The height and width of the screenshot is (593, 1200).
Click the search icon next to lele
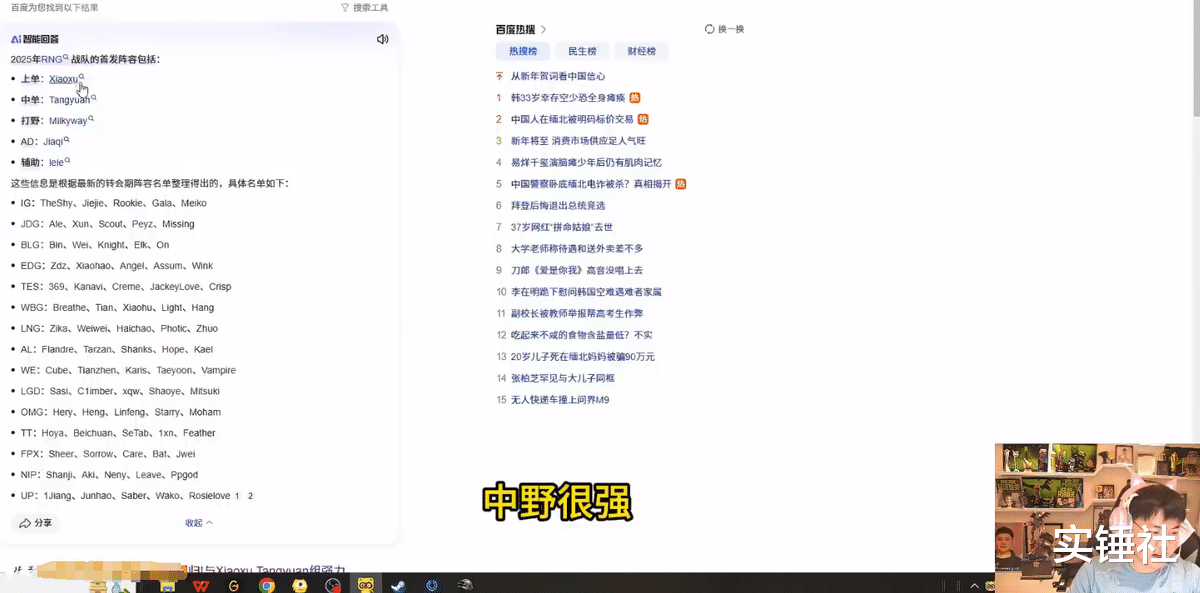67,160
